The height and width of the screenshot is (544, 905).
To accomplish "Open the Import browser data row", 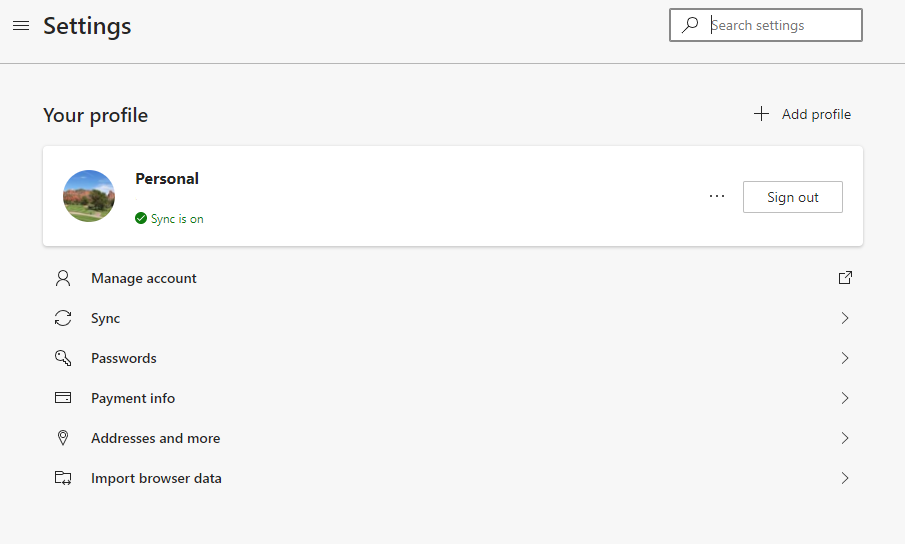I will tap(453, 478).
